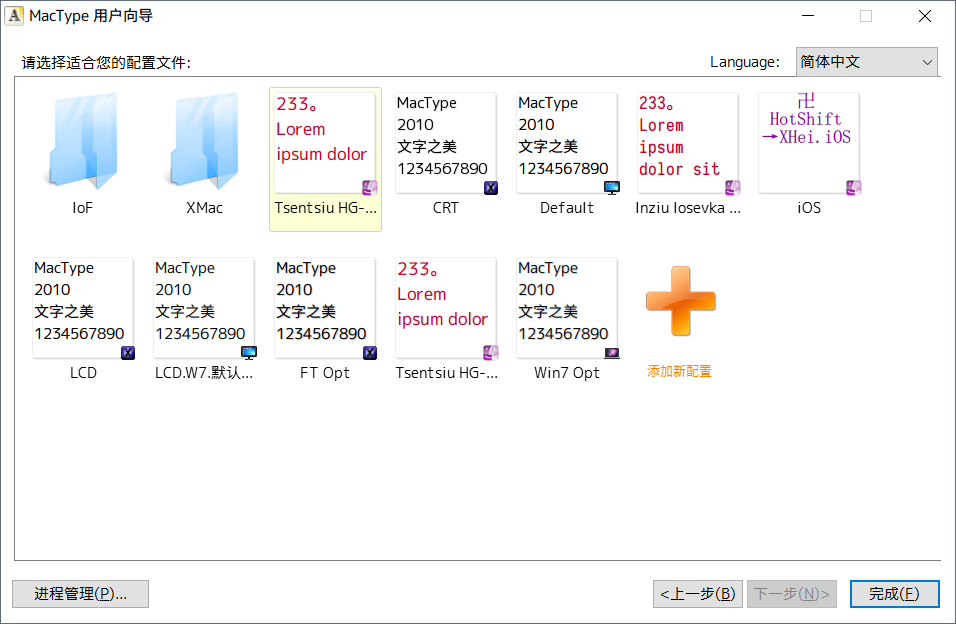This screenshot has height=624, width=956.
Task: Click the orange plus add-profile icon
Action: tap(680, 301)
